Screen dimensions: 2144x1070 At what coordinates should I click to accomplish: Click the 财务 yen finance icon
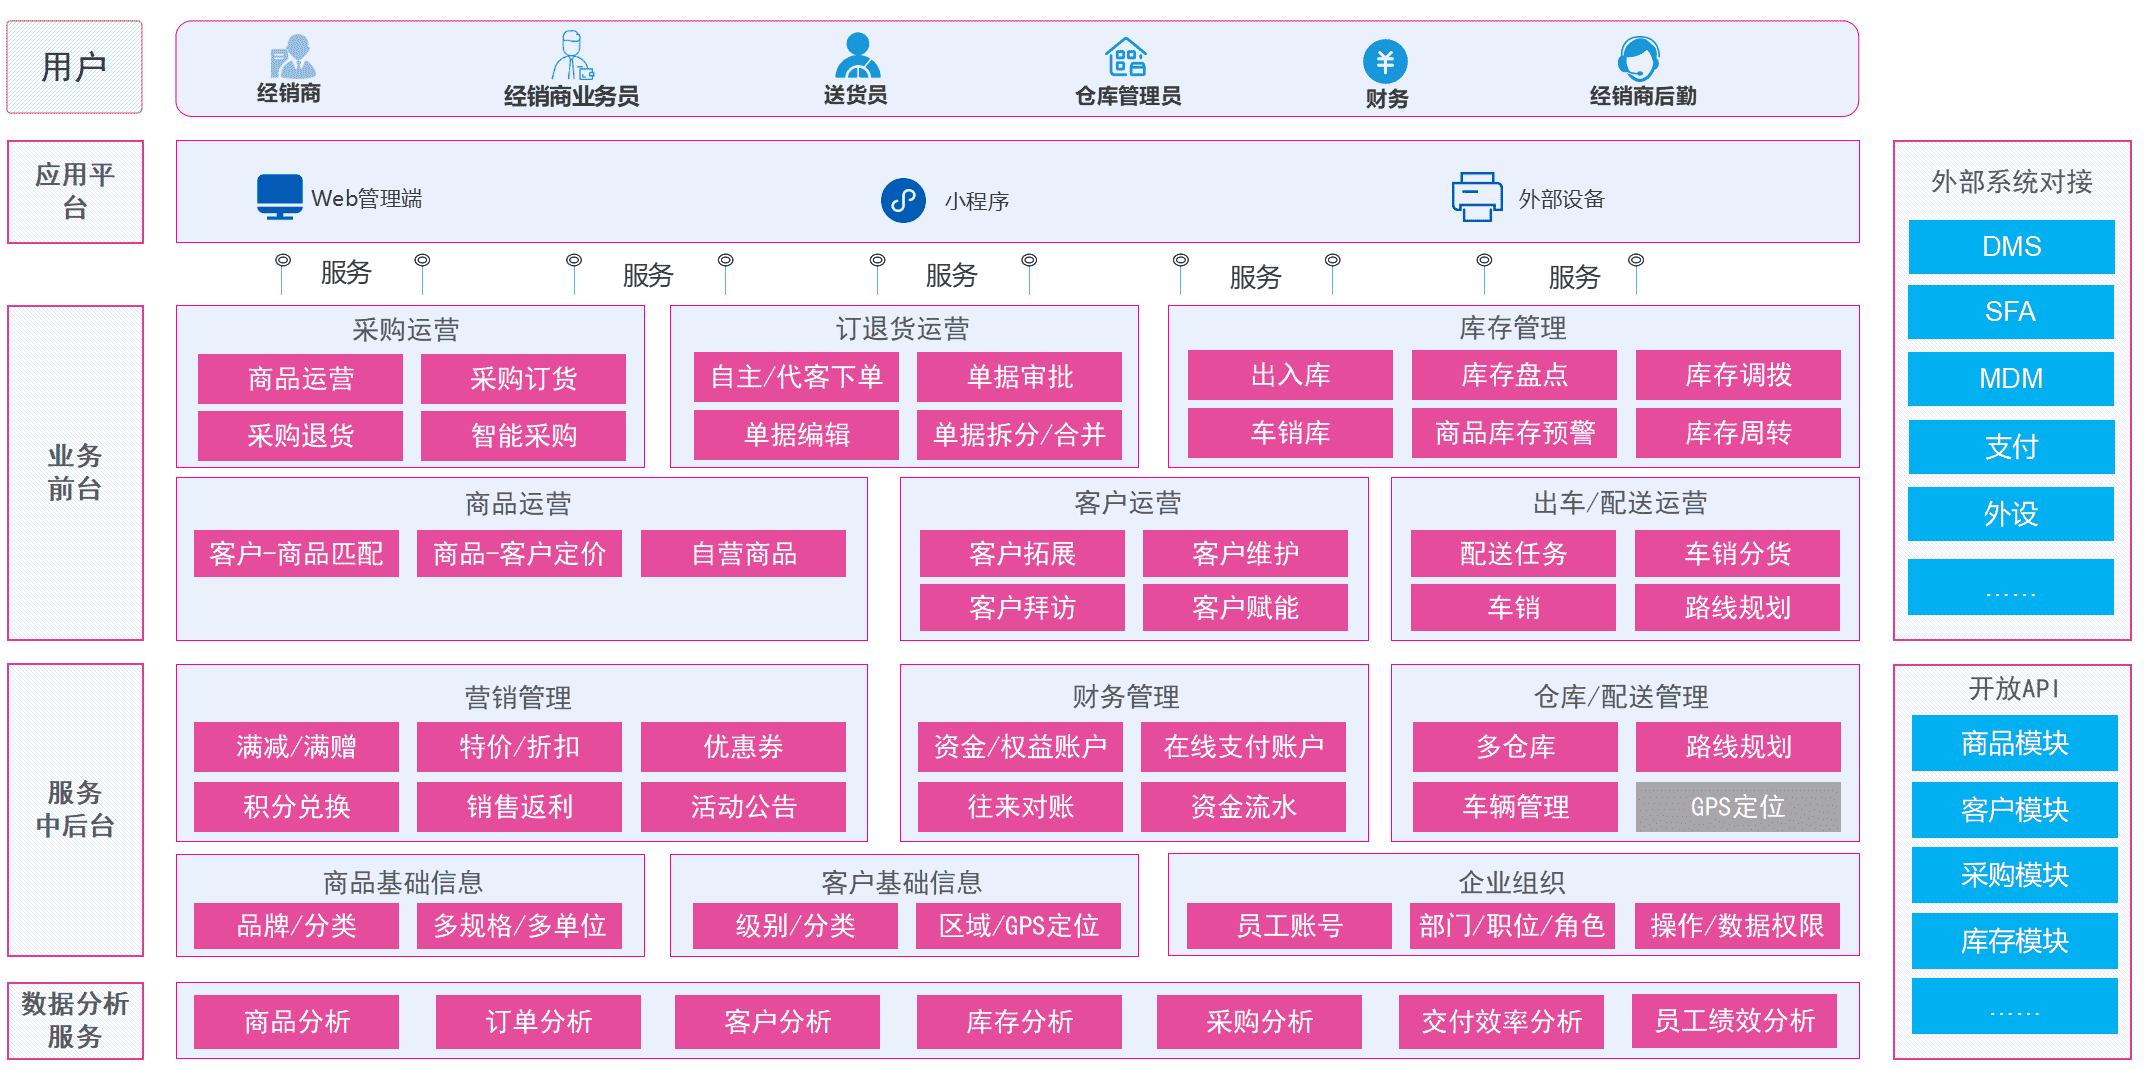coord(1385,62)
